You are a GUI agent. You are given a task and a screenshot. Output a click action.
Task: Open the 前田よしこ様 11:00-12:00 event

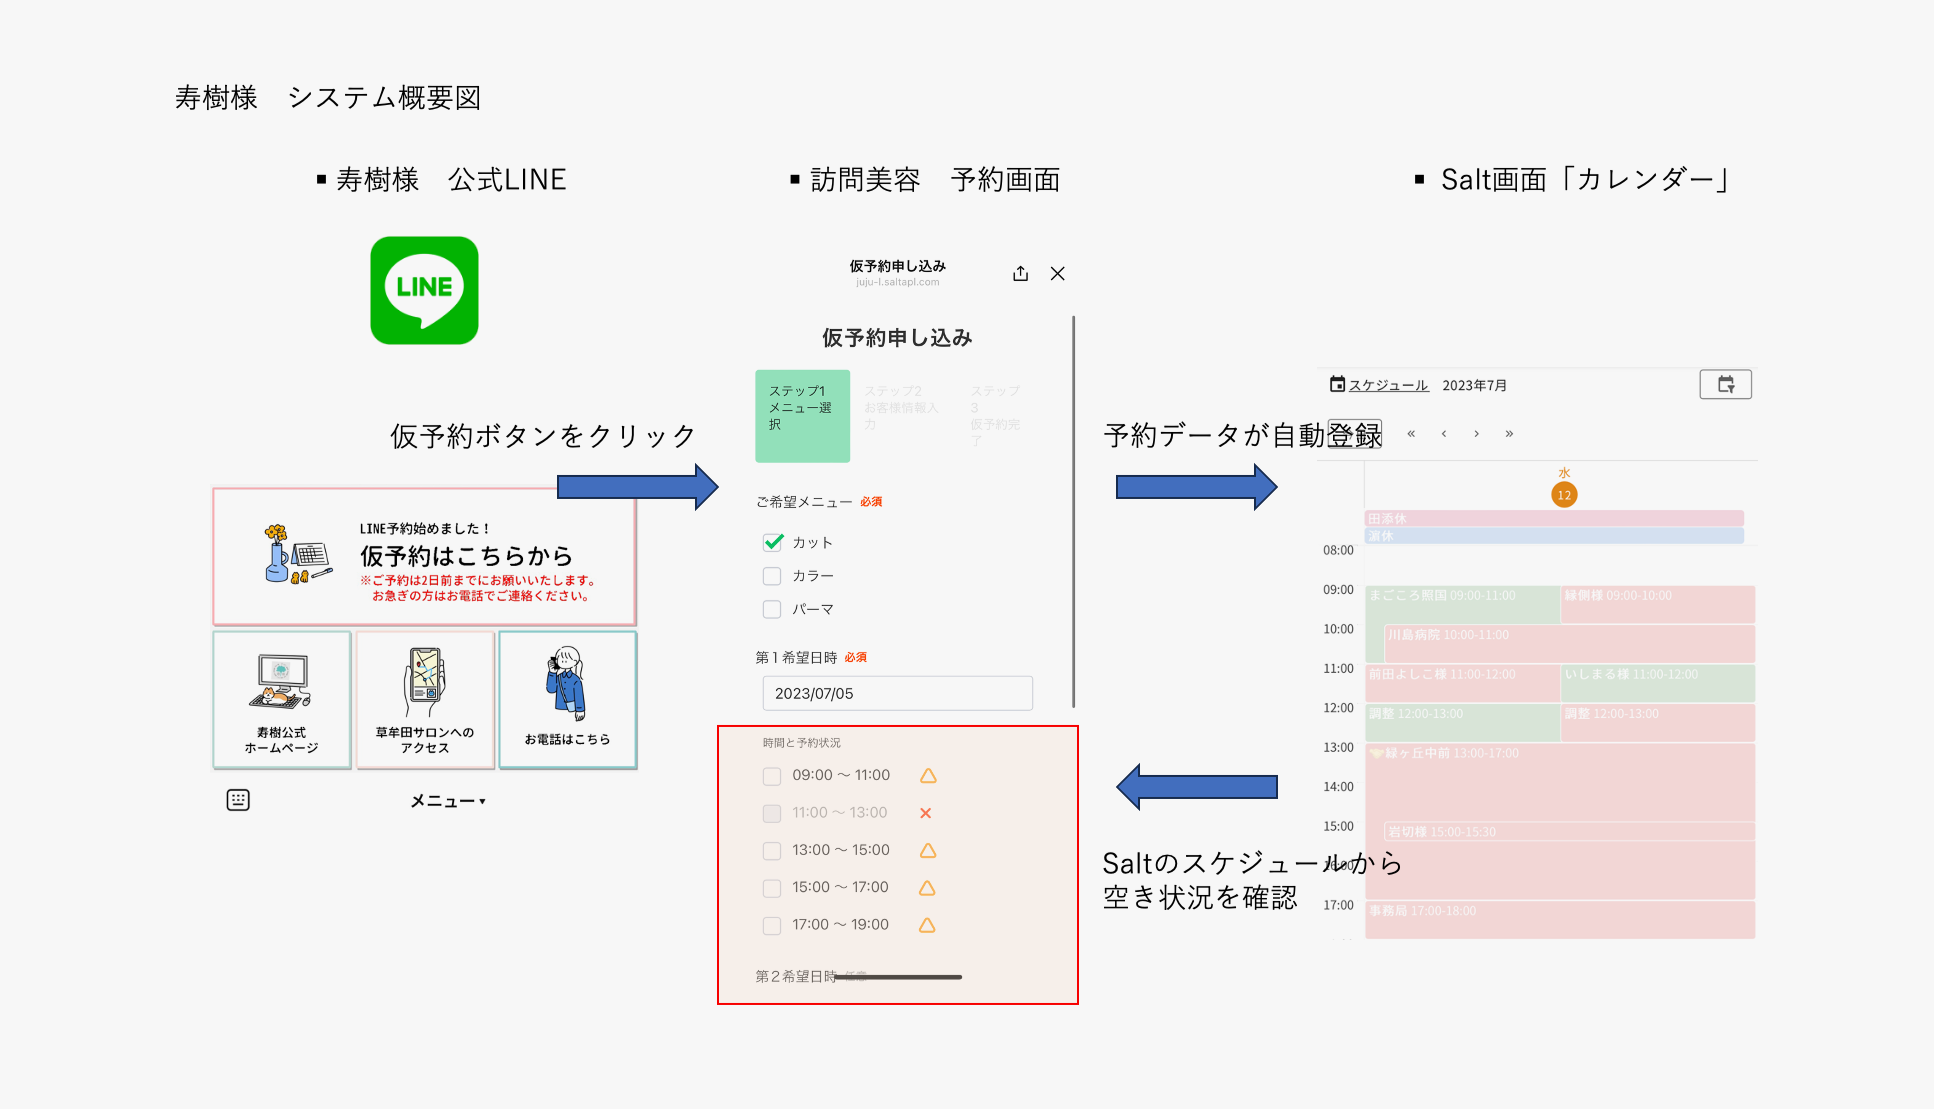(1462, 683)
